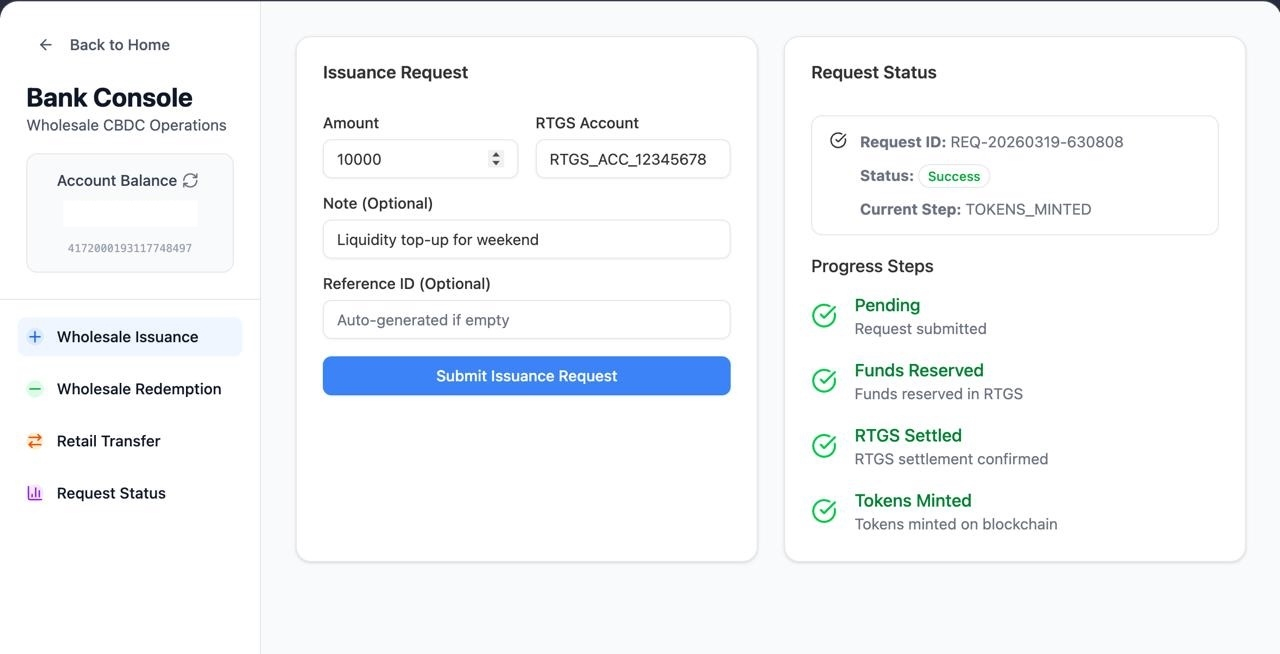The width and height of the screenshot is (1280, 654).
Task: Refresh the account balance
Action: tap(190, 180)
